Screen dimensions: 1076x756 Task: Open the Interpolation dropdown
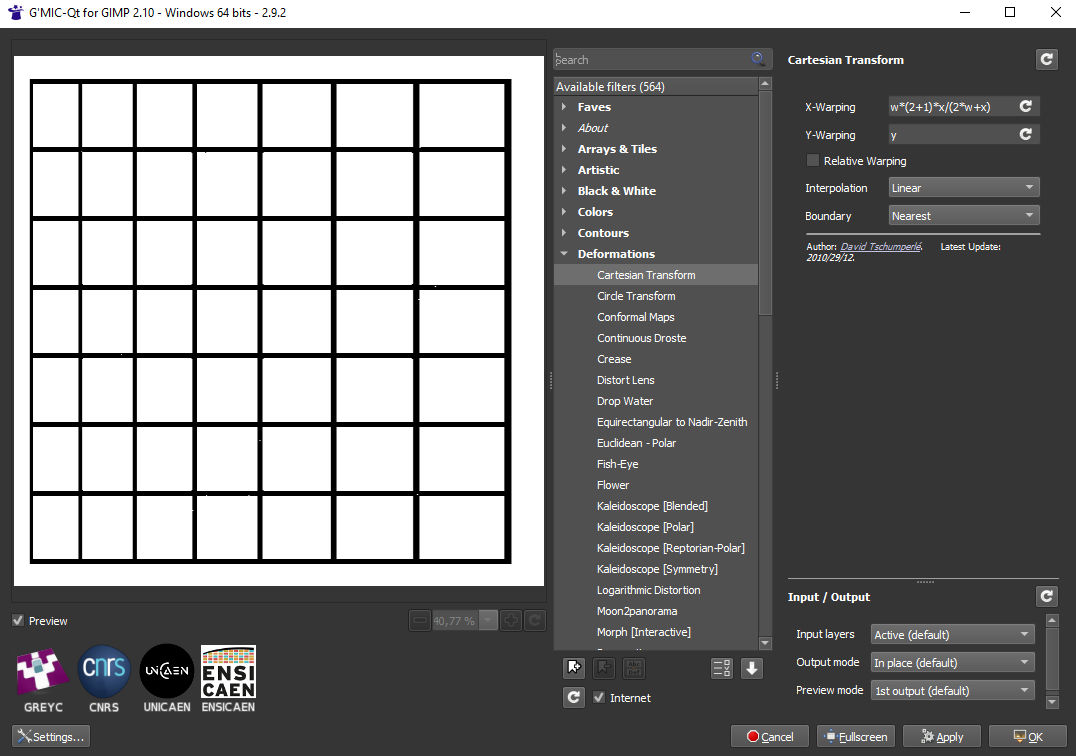click(963, 187)
